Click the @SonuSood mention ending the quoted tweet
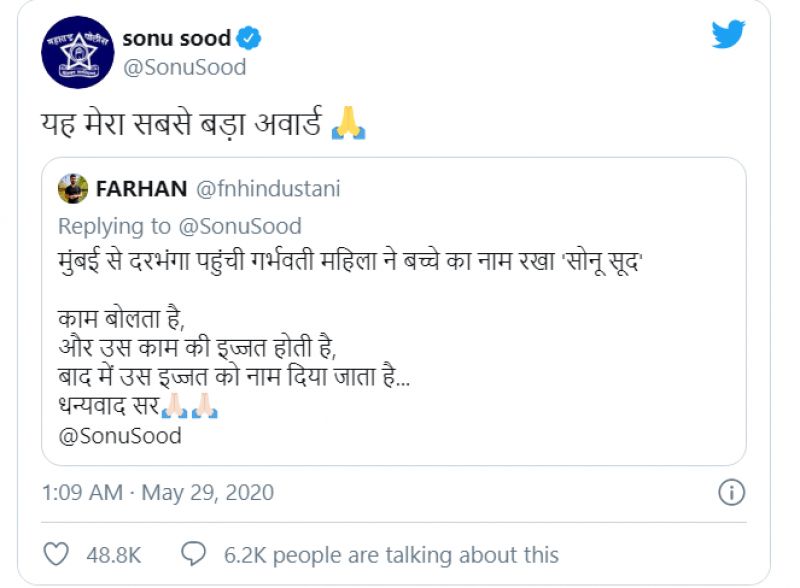The width and height of the screenshot is (800, 588). (120, 436)
